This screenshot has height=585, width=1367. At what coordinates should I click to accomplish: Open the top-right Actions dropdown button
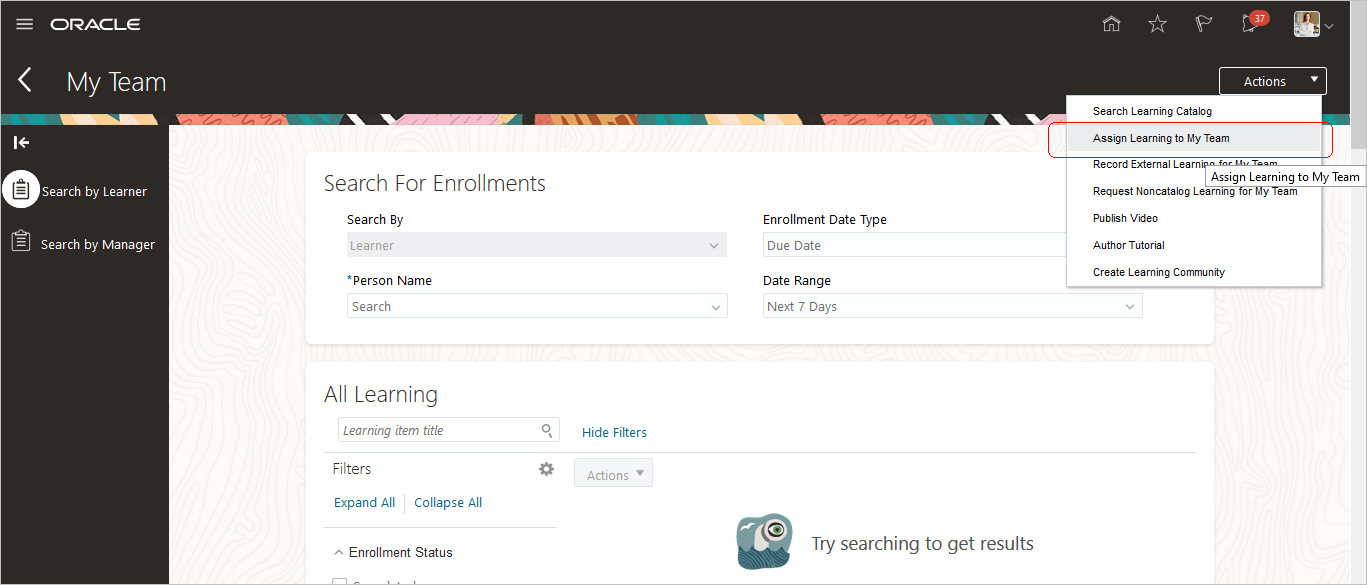[1272, 82]
